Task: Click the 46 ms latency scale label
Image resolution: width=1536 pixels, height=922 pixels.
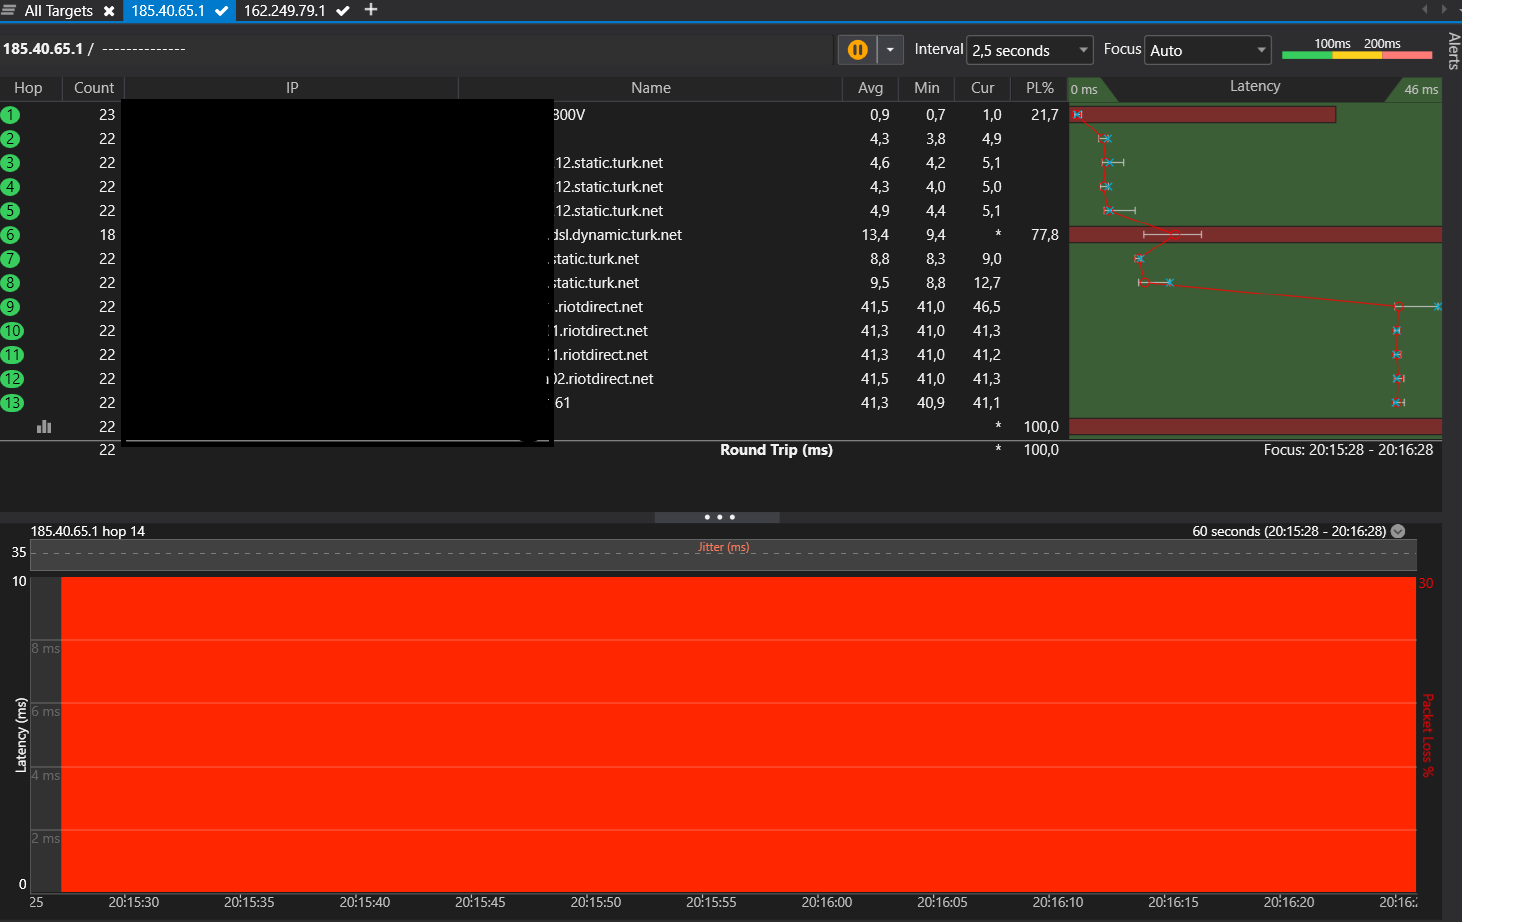Action: pos(1420,90)
